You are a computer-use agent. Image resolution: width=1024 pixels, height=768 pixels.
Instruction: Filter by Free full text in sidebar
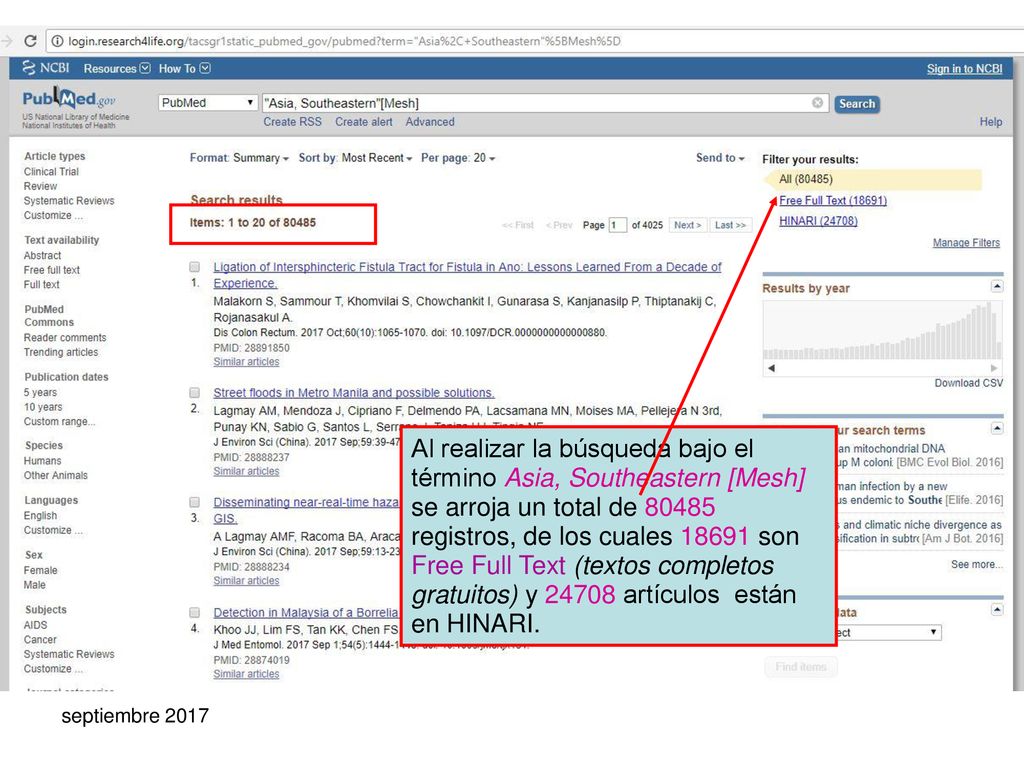point(52,270)
